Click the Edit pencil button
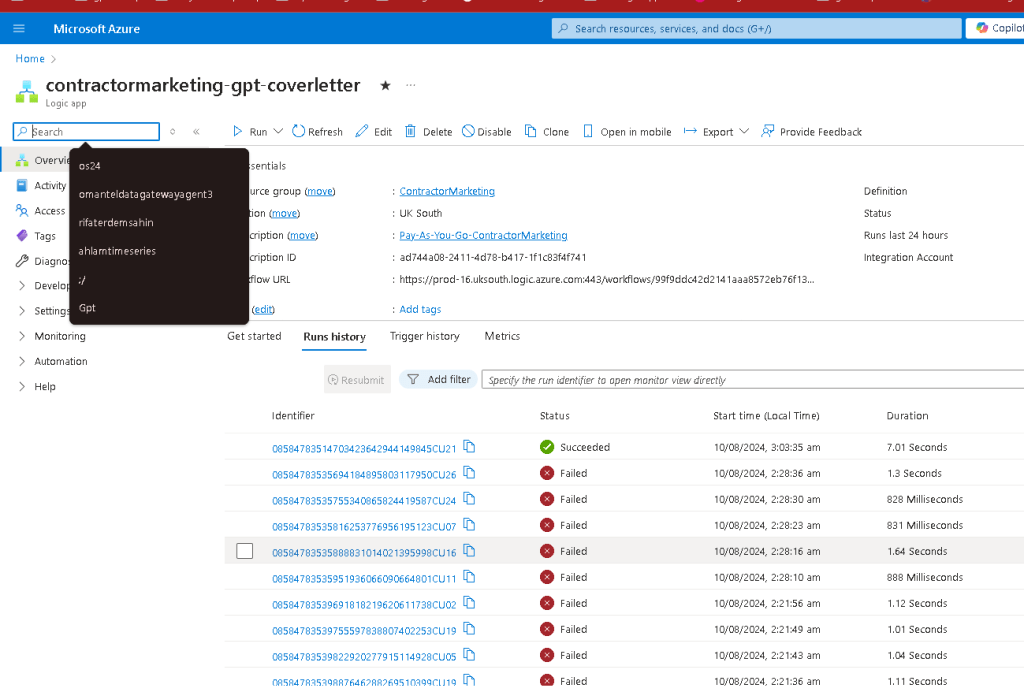Viewport: 1024px width, 692px height. pos(374,131)
